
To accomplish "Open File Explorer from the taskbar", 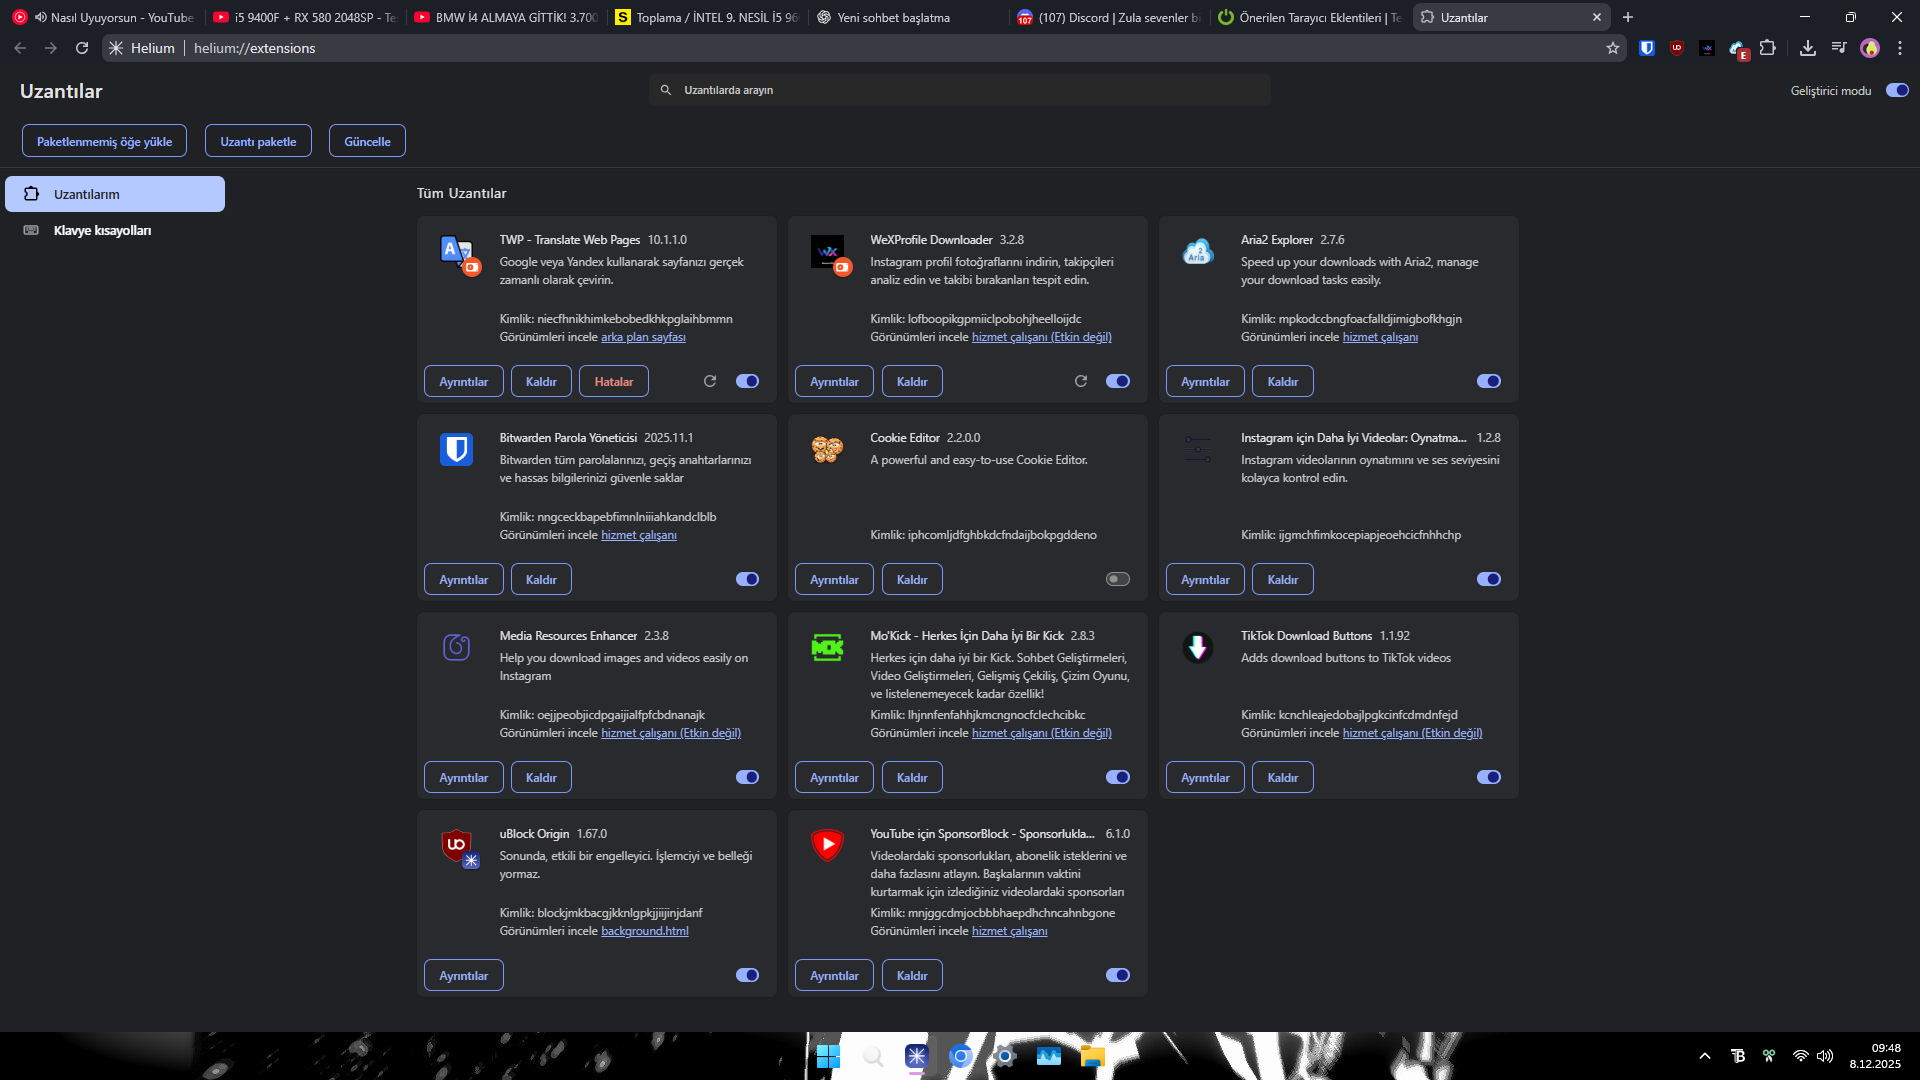I will [1093, 1056].
